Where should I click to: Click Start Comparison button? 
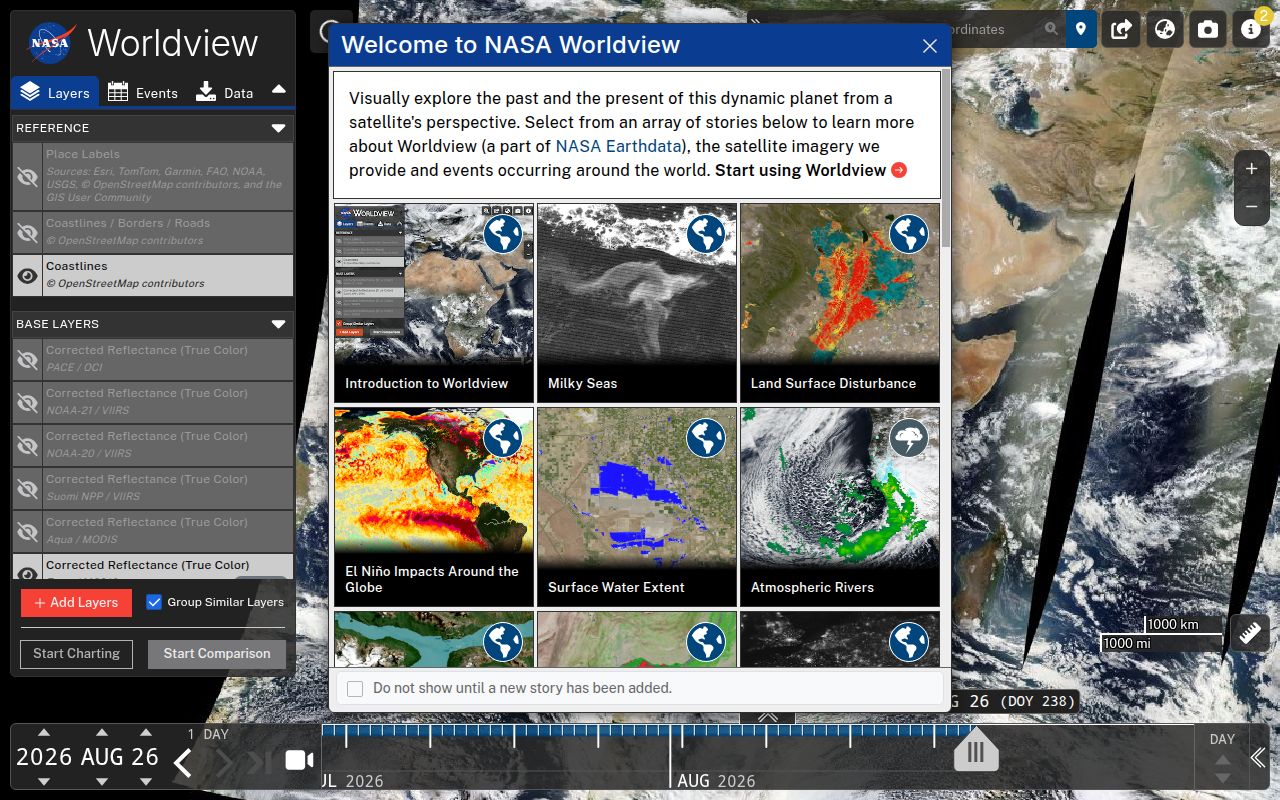217,653
